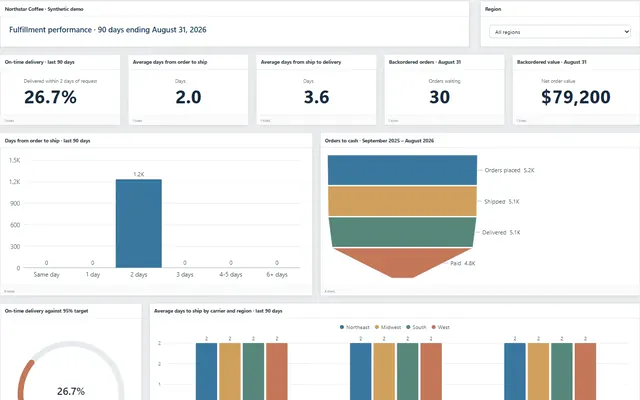Image resolution: width=640 pixels, height=400 pixels.
Task: Click the Paid 4.8K funnel label
Action: click(463, 263)
